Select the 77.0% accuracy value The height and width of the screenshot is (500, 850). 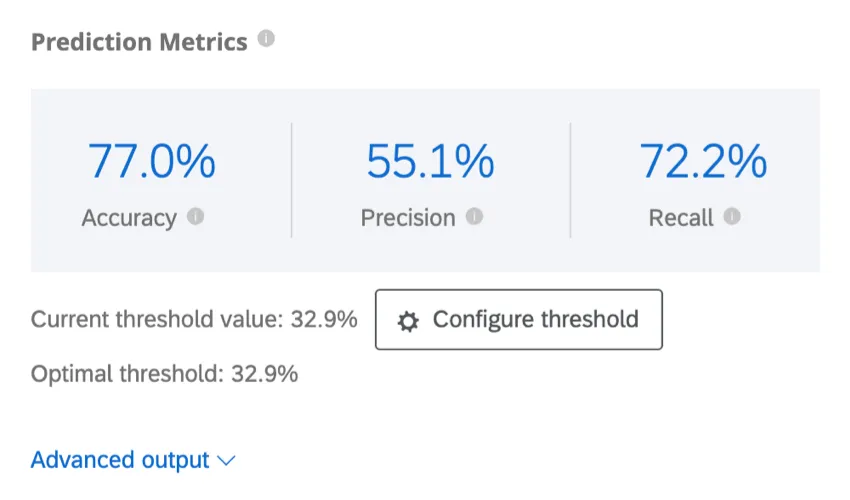point(152,161)
